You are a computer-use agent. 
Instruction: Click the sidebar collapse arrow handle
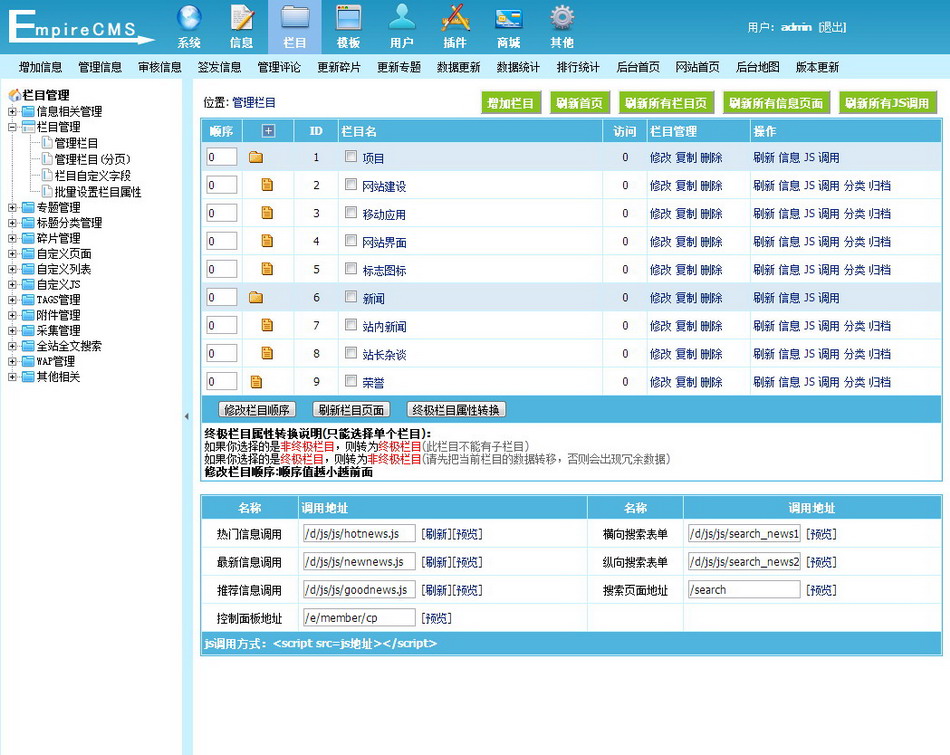[x=187, y=416]
